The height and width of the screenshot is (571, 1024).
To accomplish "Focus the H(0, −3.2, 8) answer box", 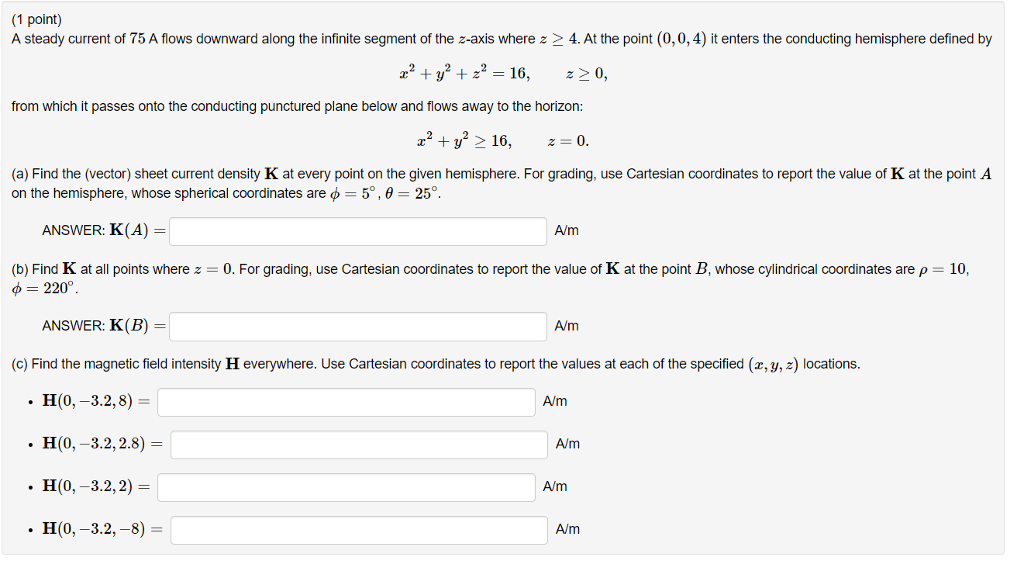I will 346,402.
